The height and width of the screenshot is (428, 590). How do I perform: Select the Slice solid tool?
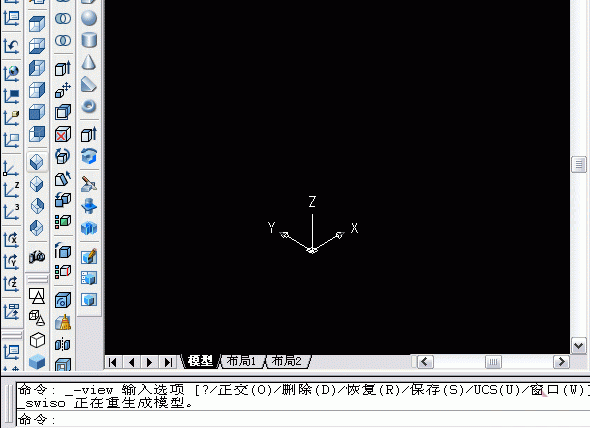tap(89, 184)
